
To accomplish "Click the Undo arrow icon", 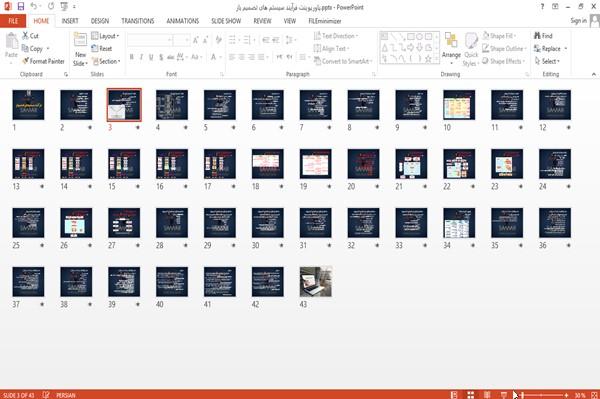I will [x=34, y=6].
